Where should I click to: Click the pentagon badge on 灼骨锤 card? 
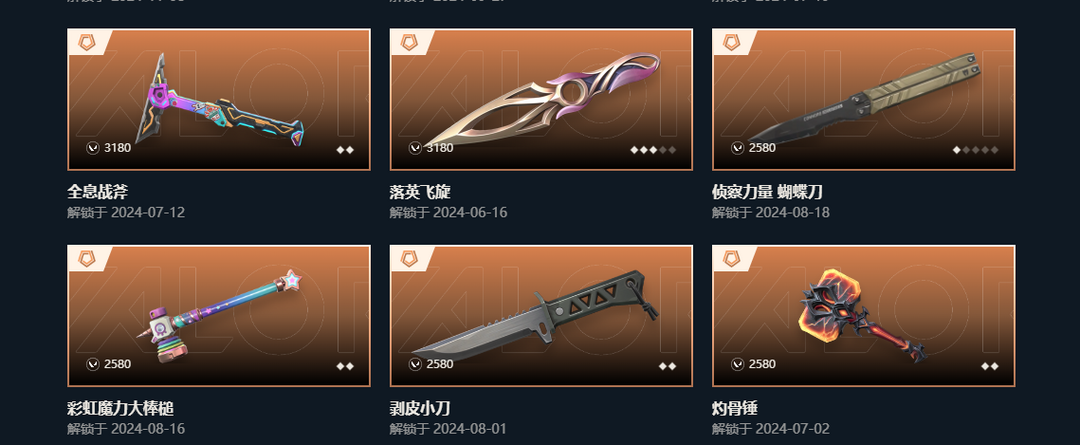[730, 259]
